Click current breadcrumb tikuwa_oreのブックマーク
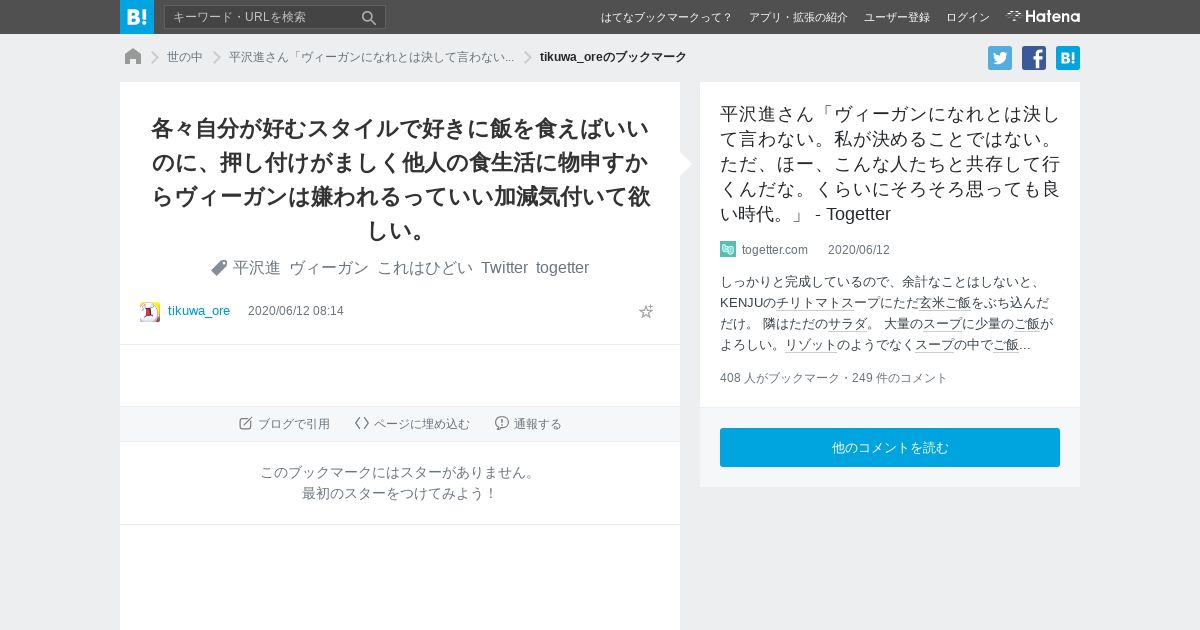 coord(613,57)
